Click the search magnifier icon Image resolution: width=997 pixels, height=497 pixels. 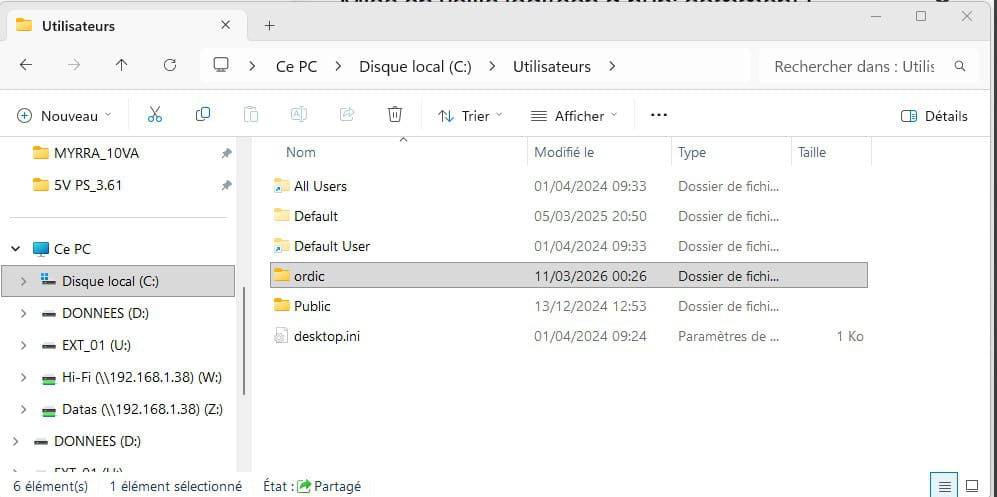960,67
